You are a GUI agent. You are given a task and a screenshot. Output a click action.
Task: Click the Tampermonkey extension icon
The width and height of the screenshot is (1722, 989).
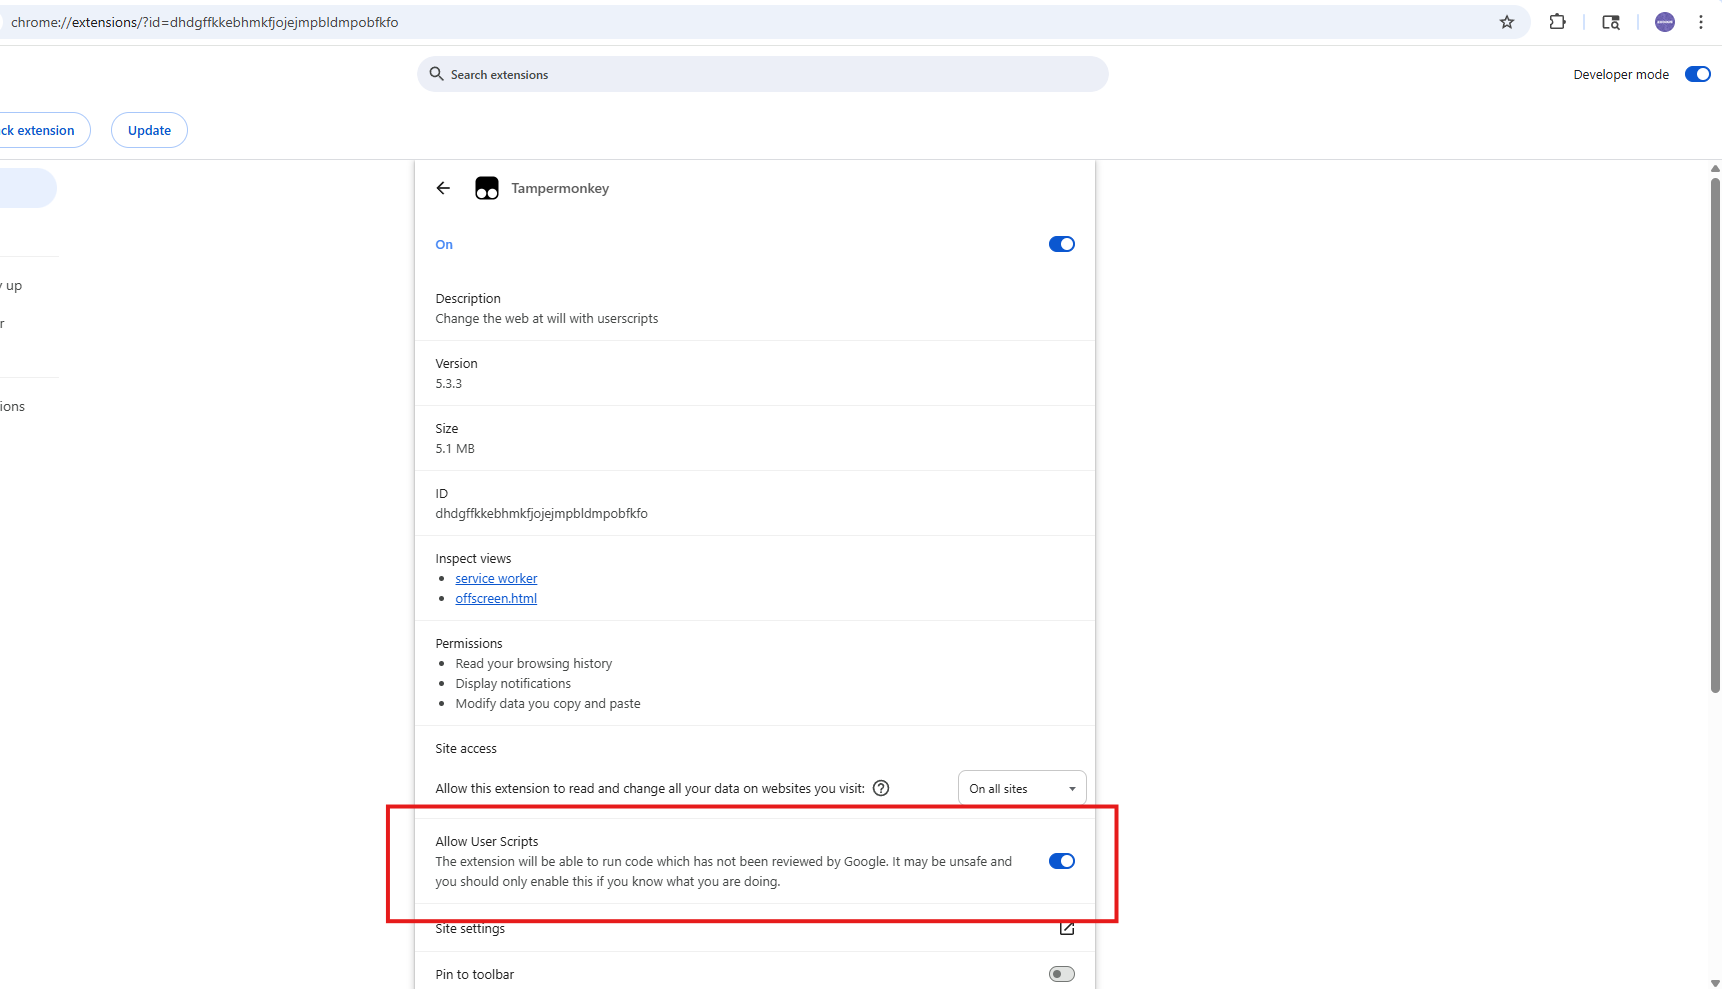click(x=486, y=188)
